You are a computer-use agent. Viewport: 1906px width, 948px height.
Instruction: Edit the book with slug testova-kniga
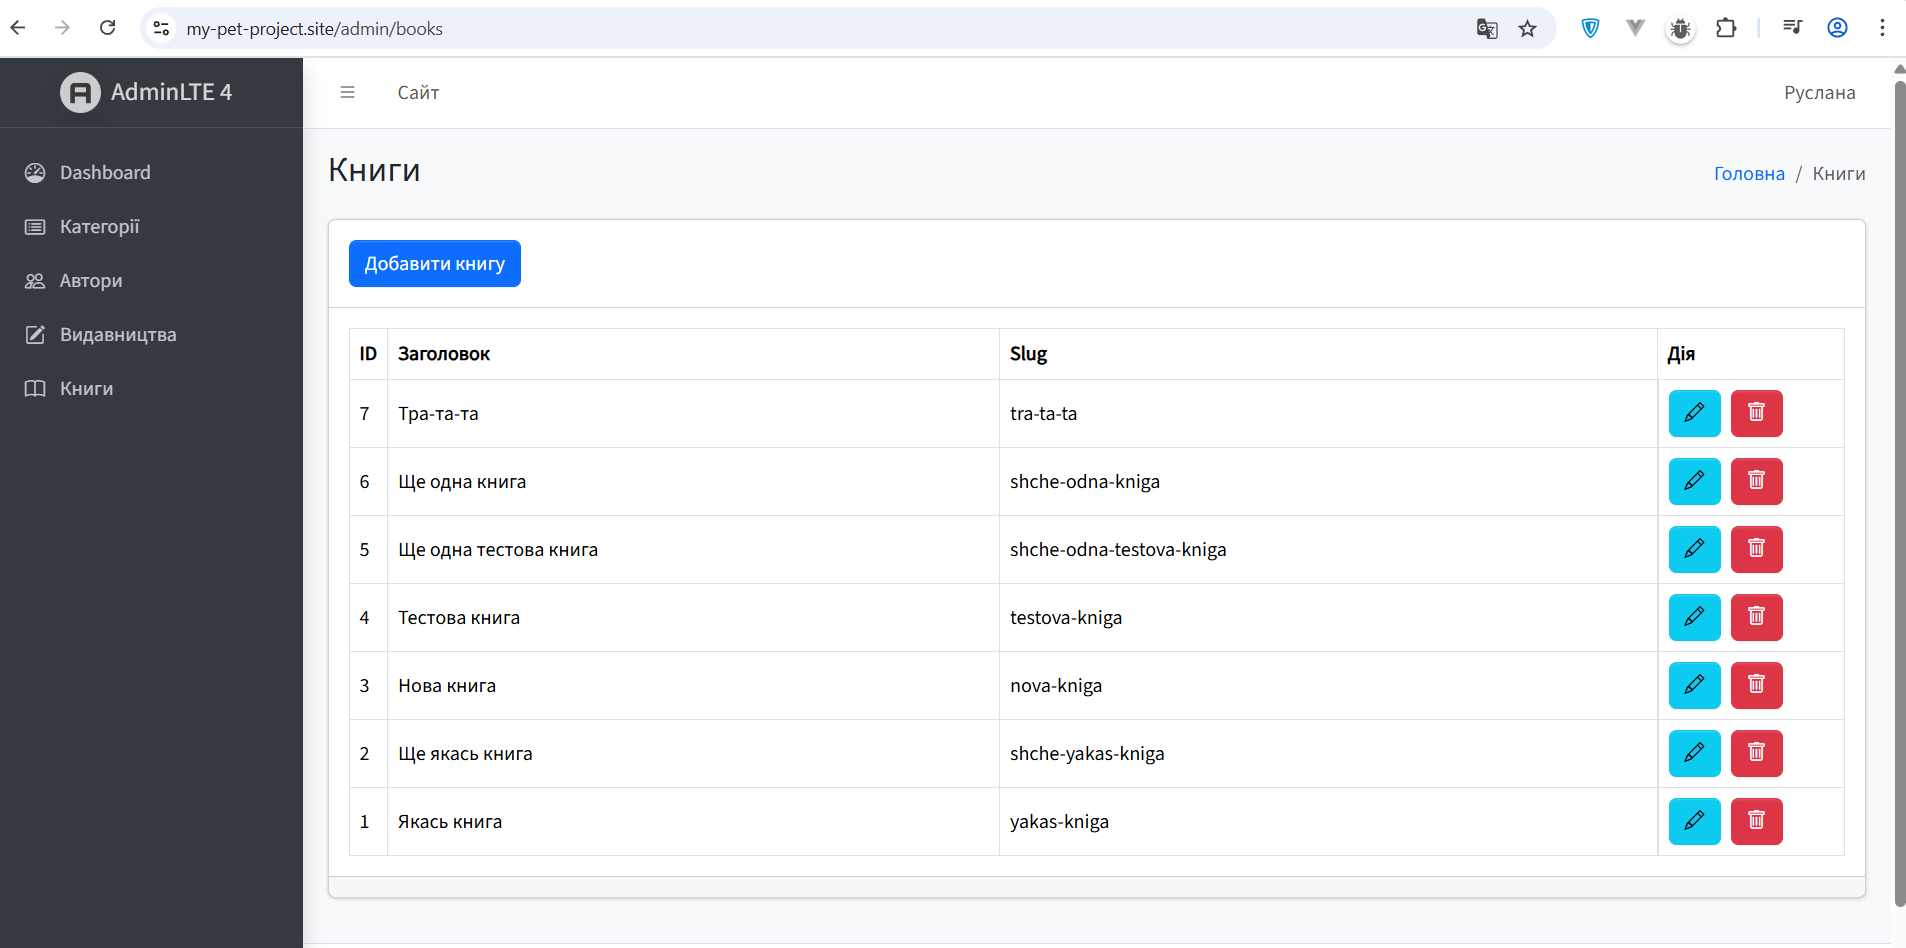coord(1694,617)
